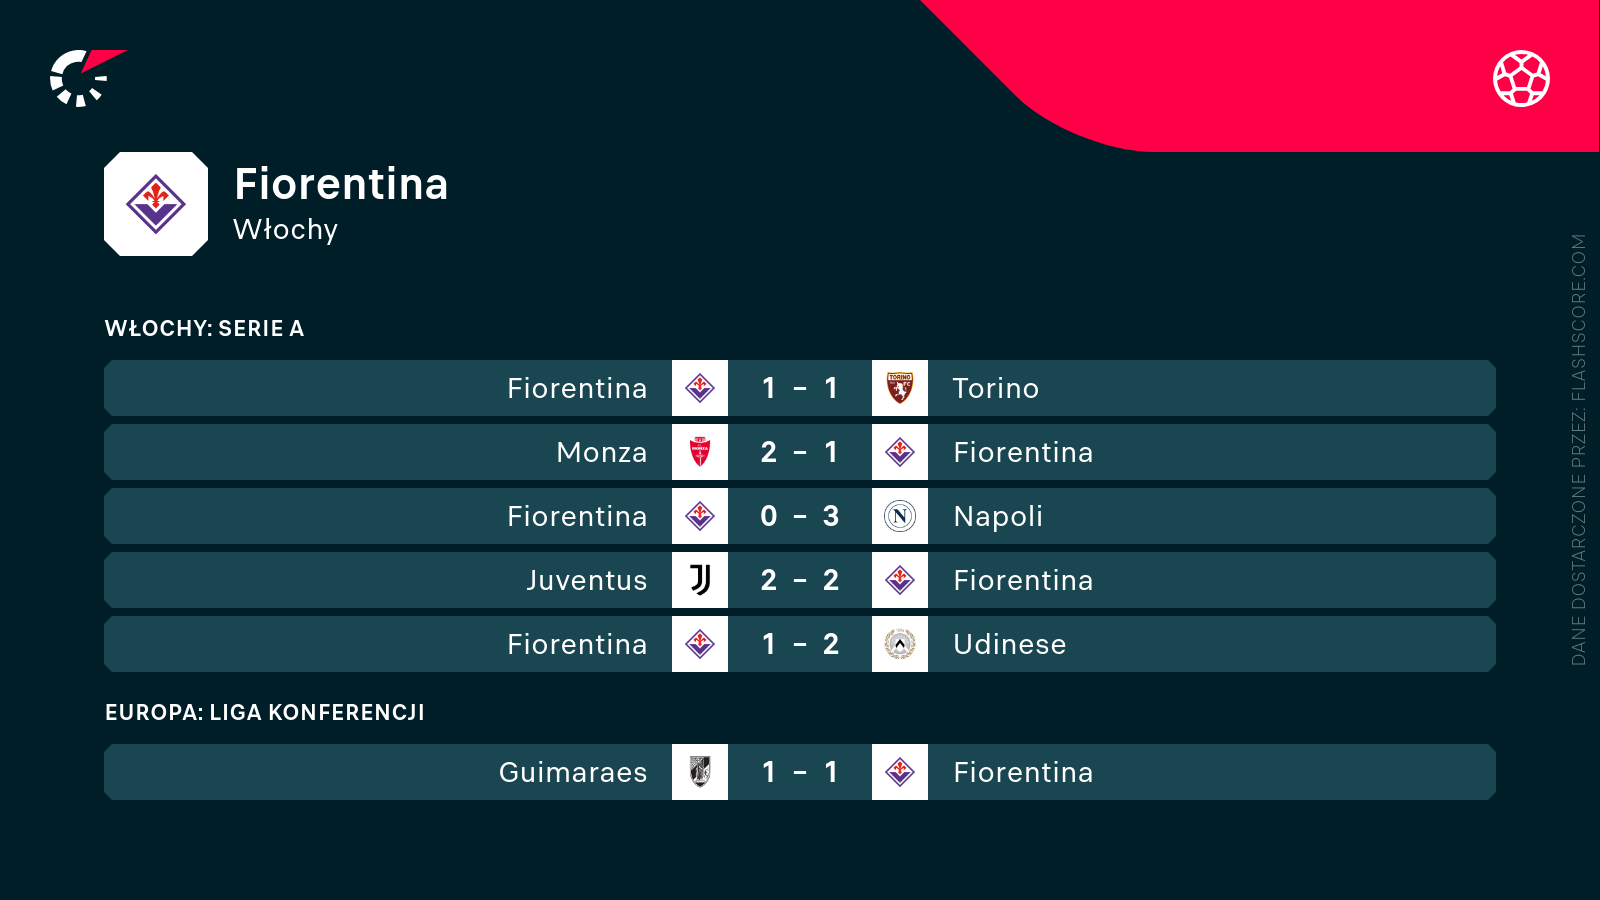The image size is (1600, 900).
Task: Click the Flashscore.com data credit text
Action: [x=1579, y=450]
